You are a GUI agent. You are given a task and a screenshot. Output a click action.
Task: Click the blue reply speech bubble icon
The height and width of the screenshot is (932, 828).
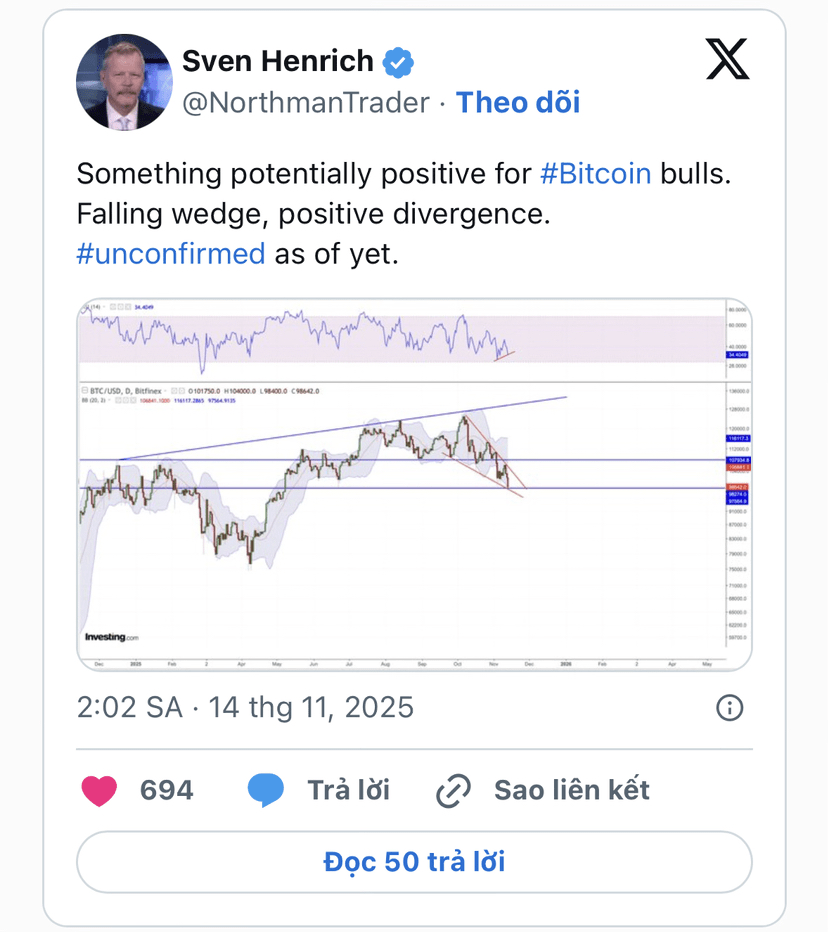tap(266, 790)
